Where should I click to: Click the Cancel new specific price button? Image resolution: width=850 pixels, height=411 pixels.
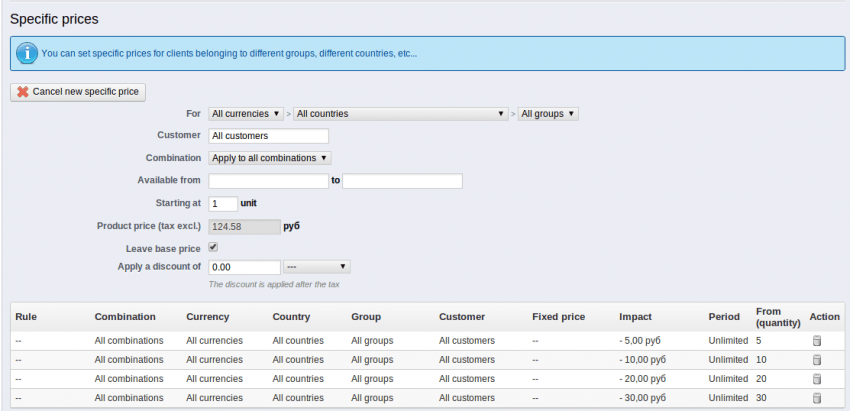(78, 92)
